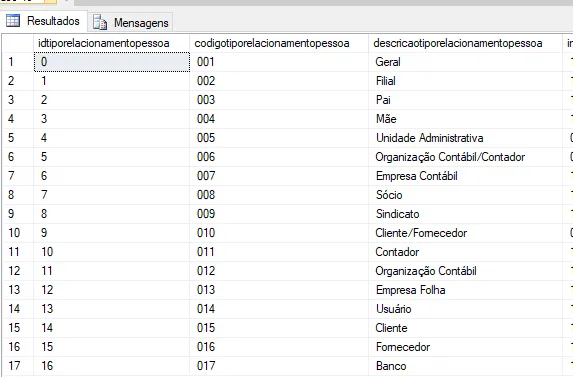Click the Fornecedor cell in row 16
The width and height of the screenshot is (573, 377).
click(x=466, y=347)
